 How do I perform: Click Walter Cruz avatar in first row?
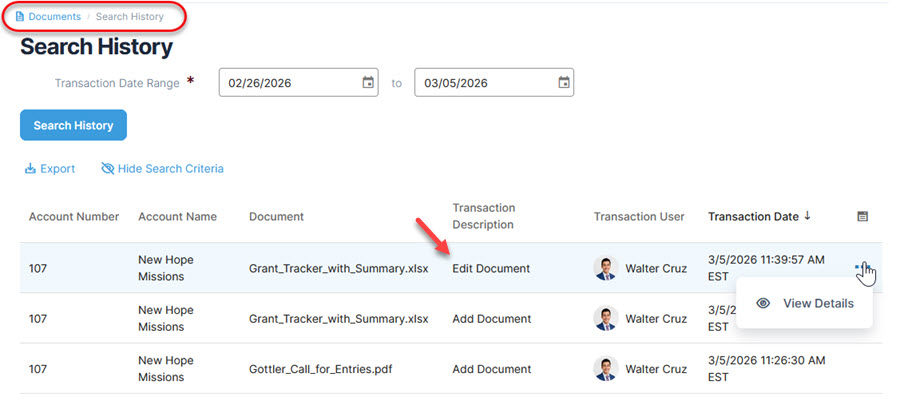click(606, 268)
